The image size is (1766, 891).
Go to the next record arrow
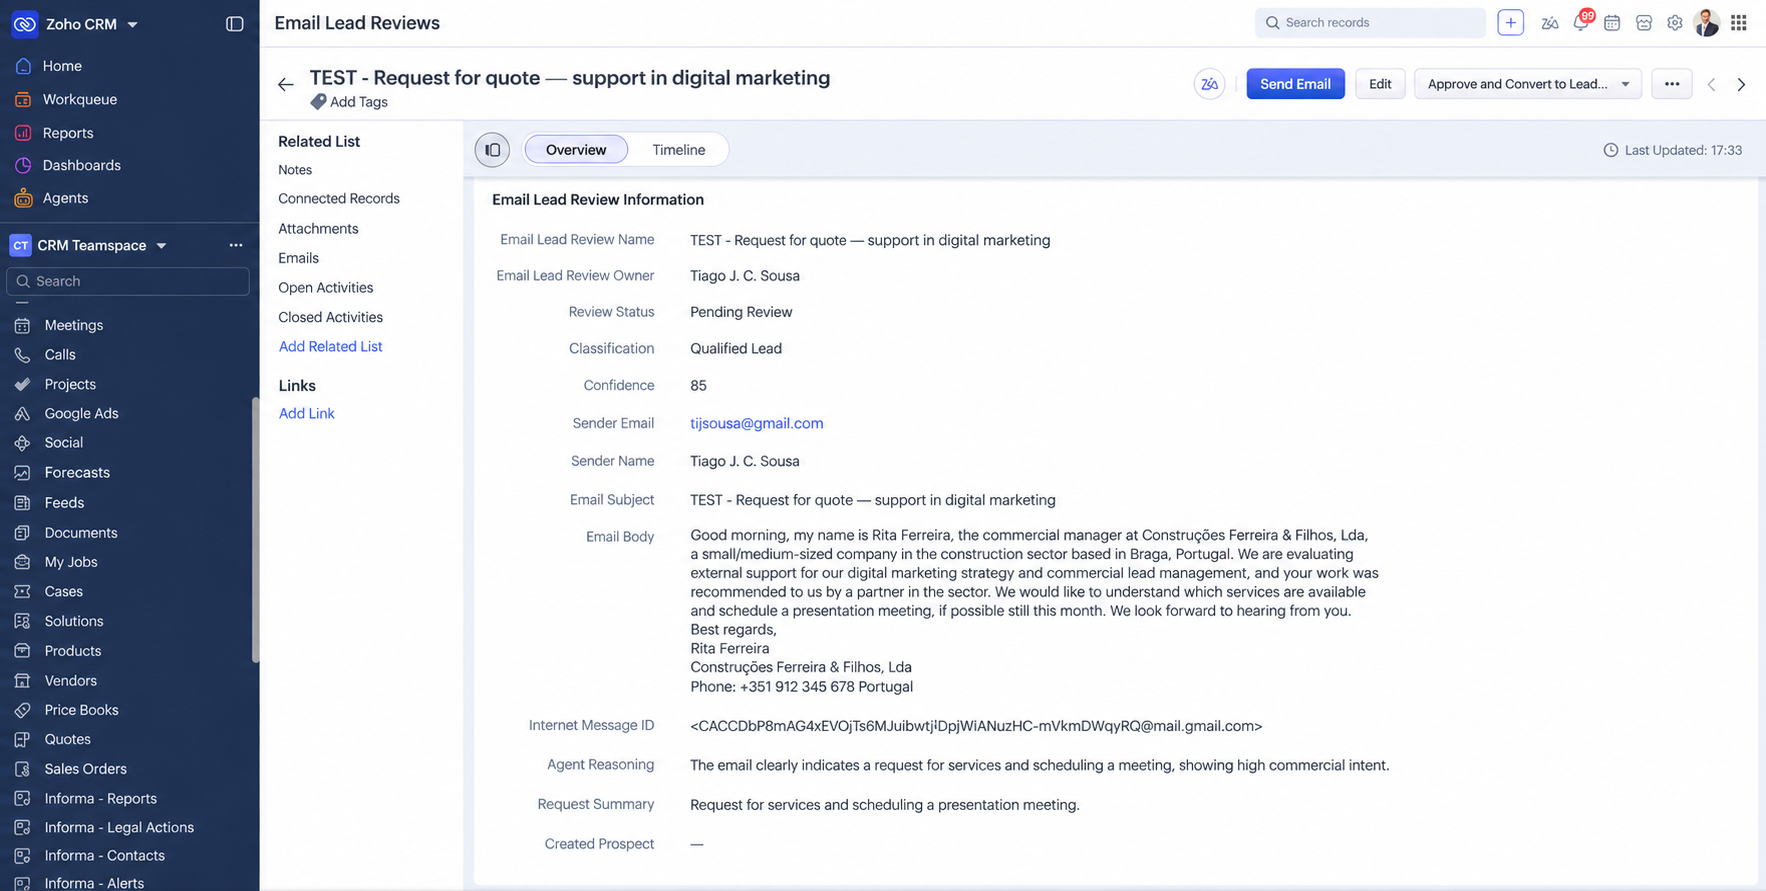click(1741, 85)
